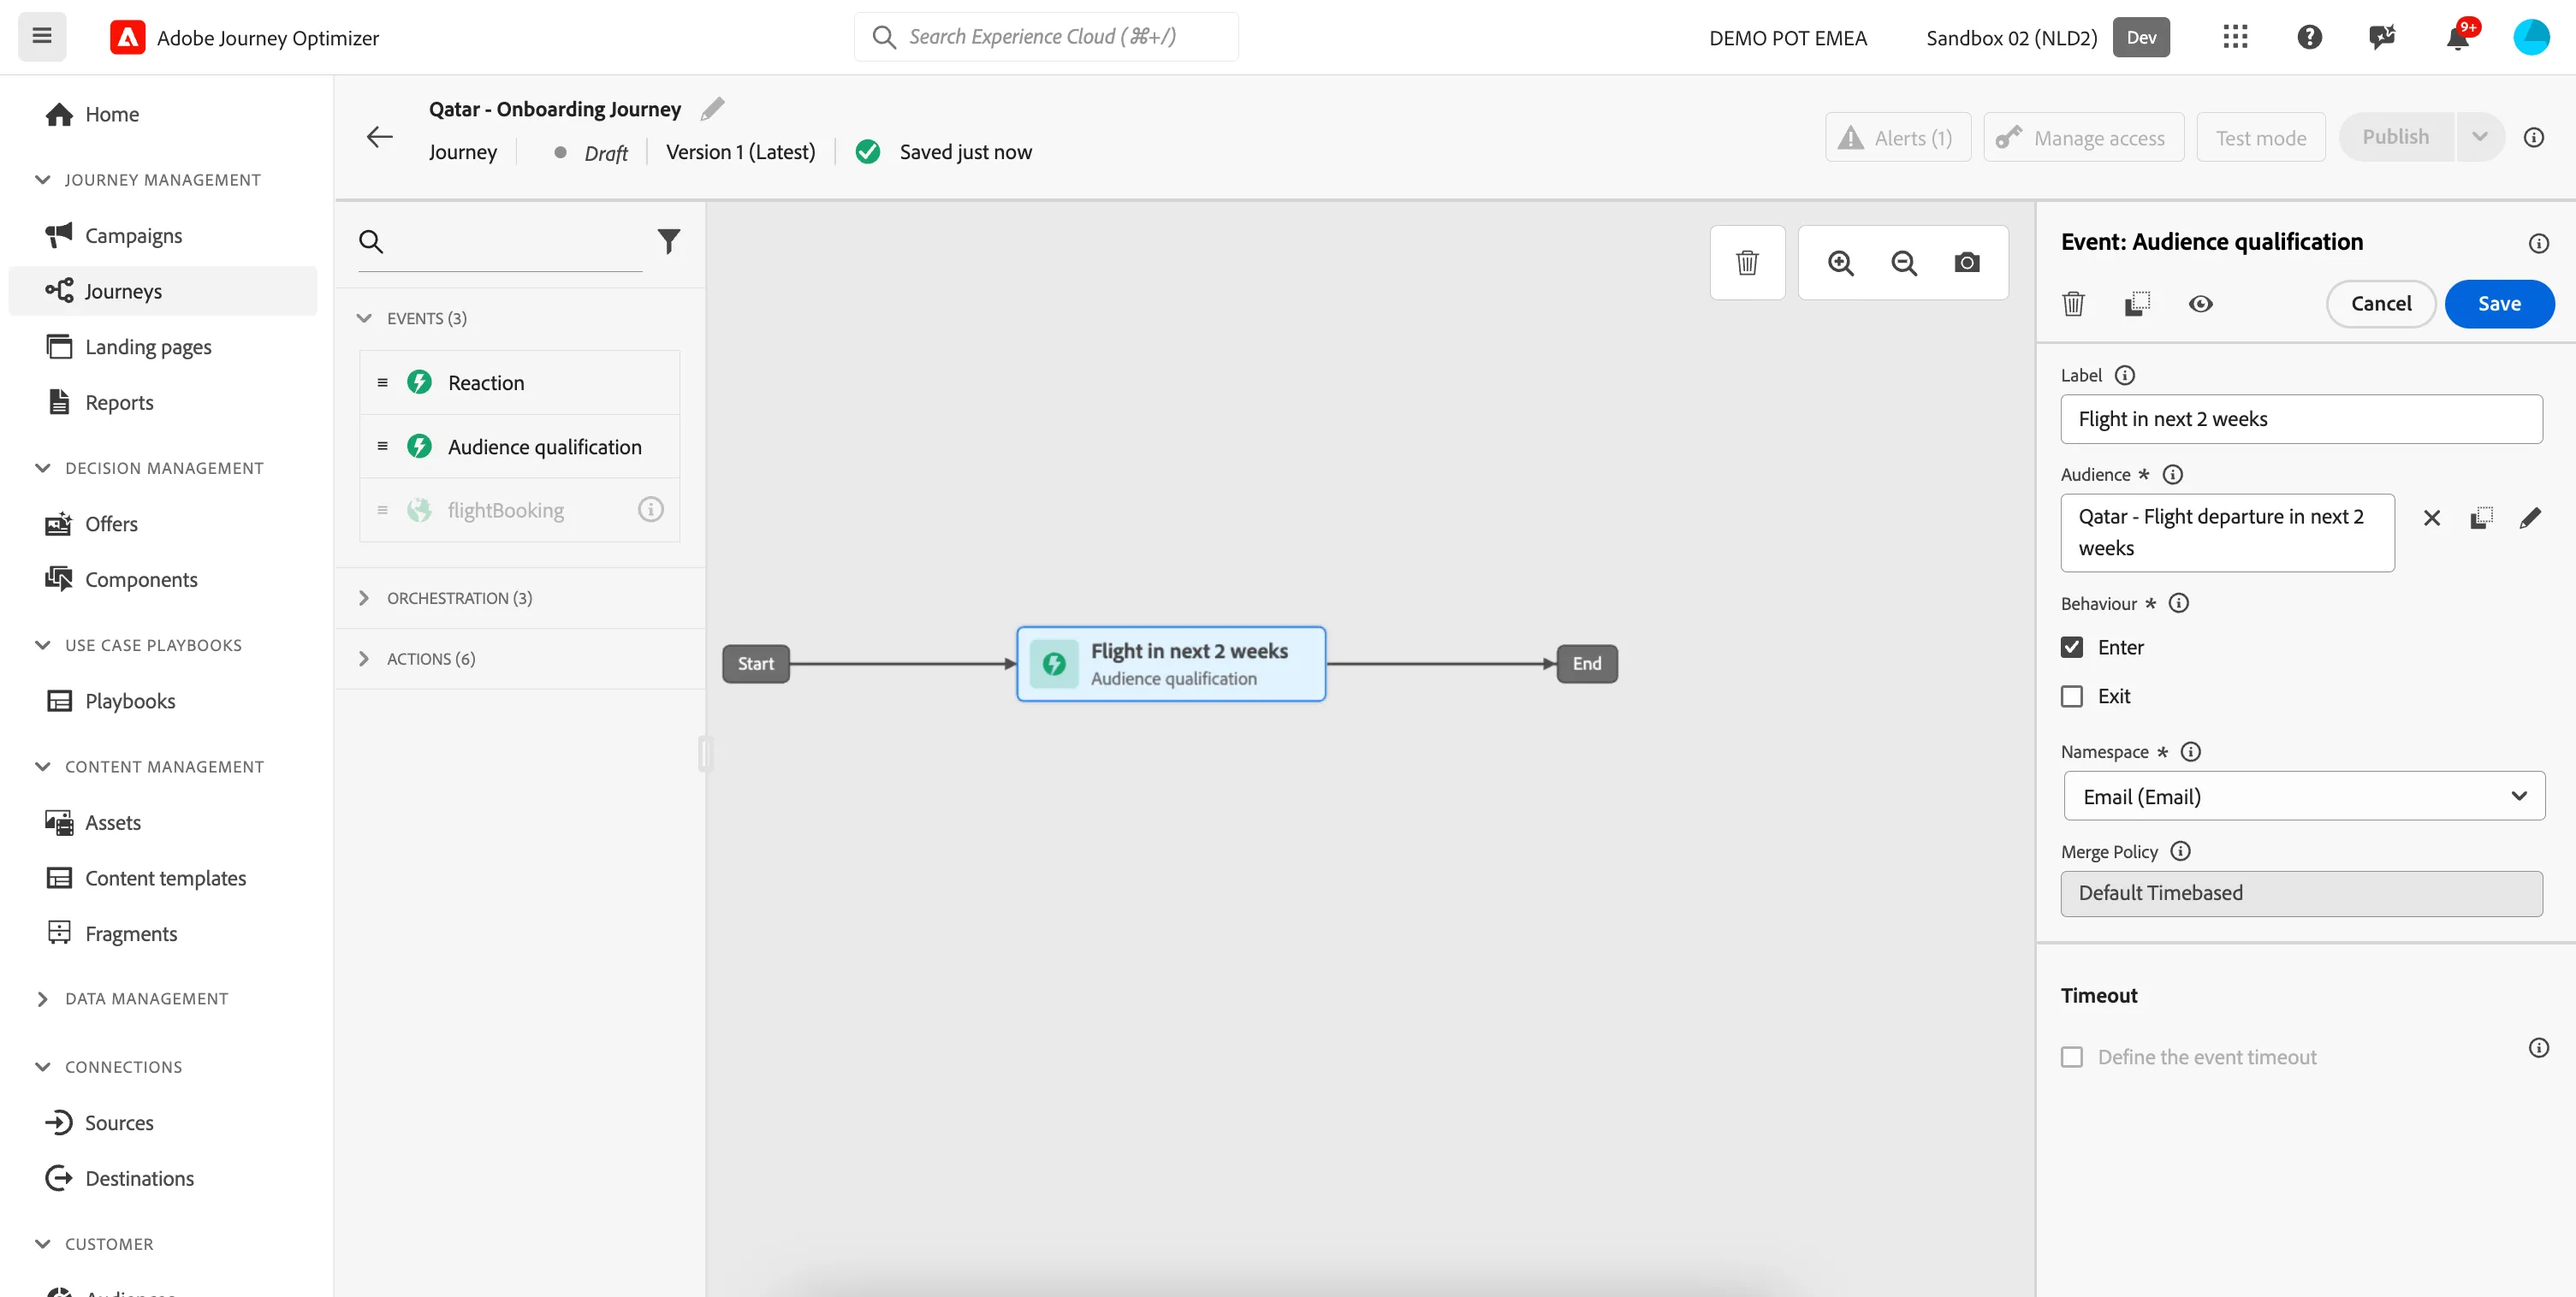Collapse the JOURNEY MANAGEMENT section
2576x1297 pixels.
(42, 180)
